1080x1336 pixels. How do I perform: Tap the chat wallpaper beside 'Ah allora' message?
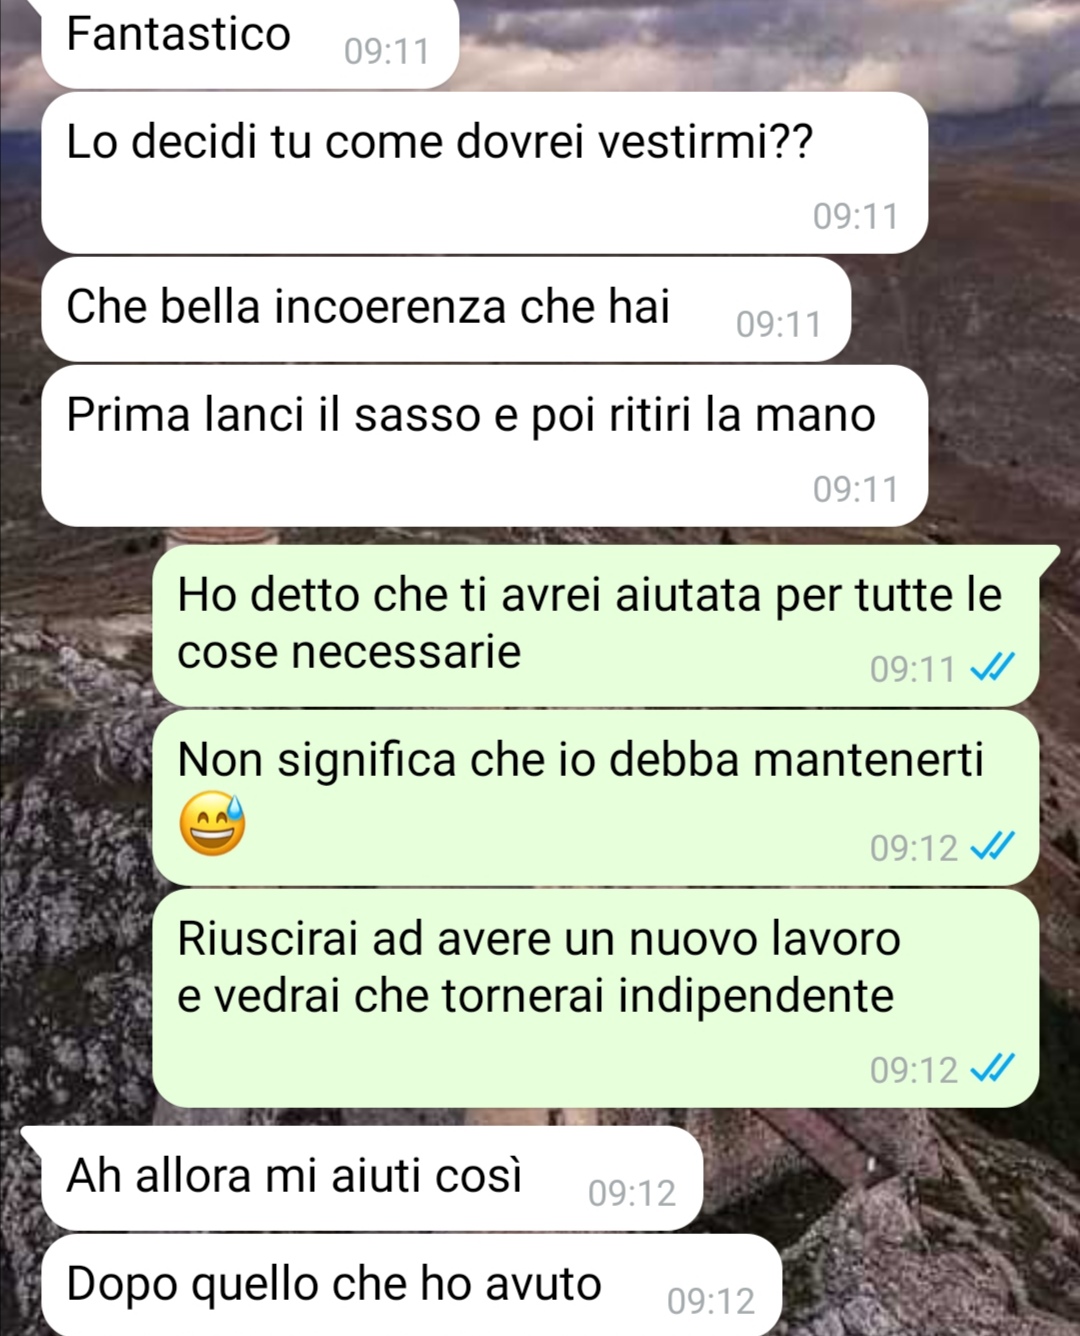click(x=890, y=1180)
